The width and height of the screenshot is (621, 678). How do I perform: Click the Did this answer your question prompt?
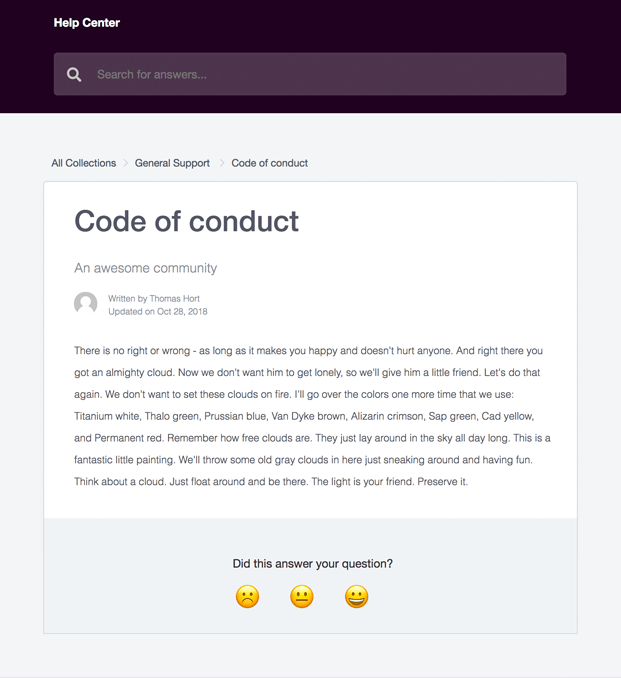pyautogui.click(x=313, y=563)
